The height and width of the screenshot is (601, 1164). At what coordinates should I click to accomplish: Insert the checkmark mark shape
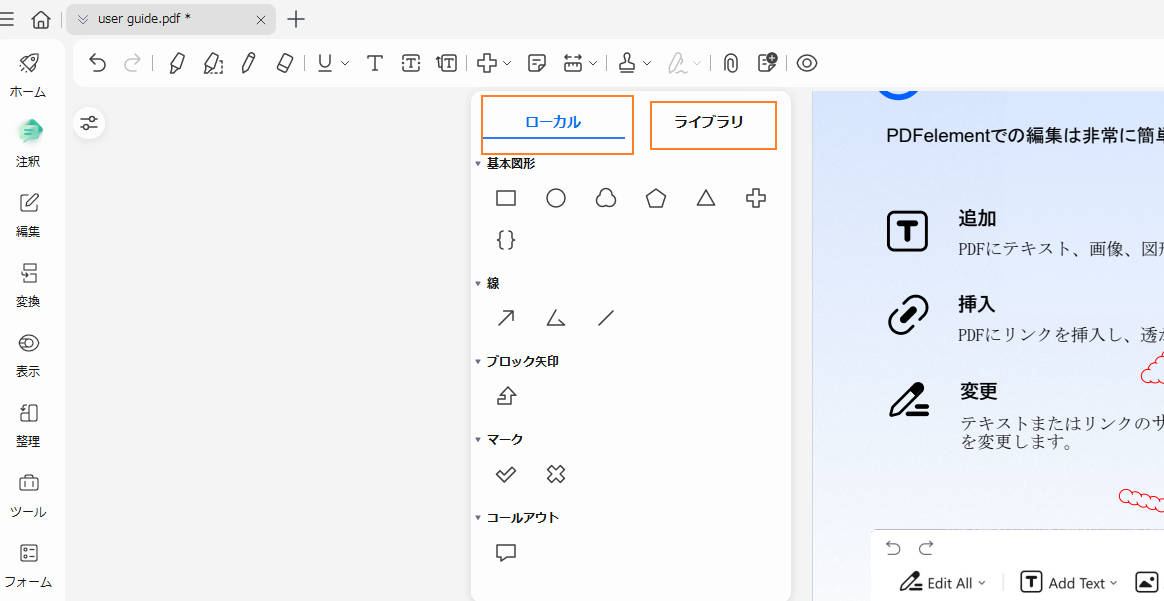pyautogui.click(x=506, y=474)
